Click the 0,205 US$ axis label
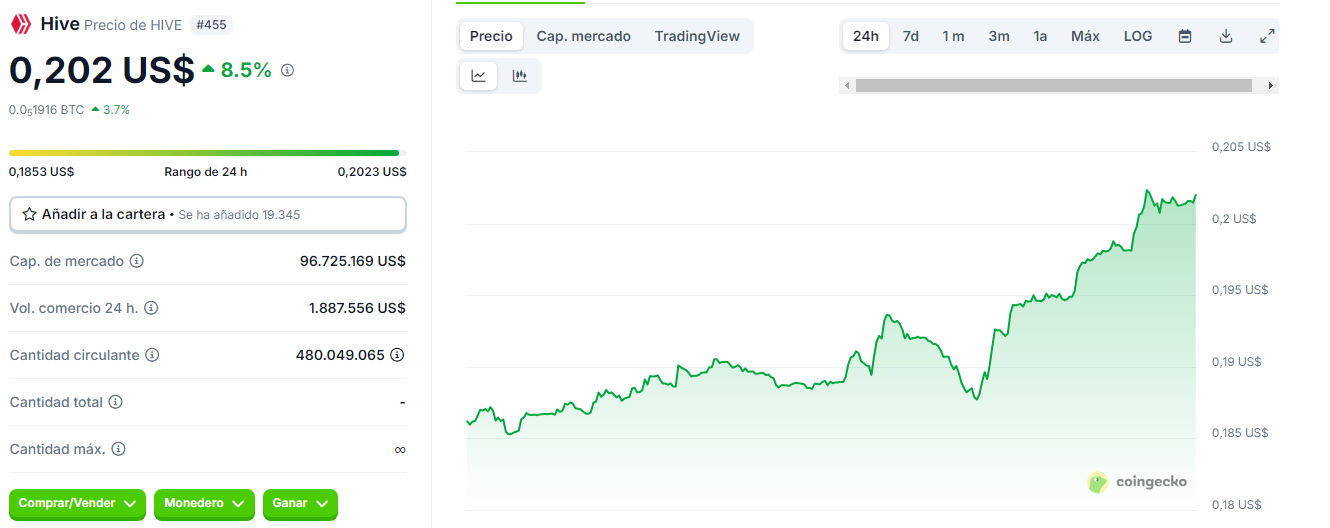The image size is (1330, 528). [x=1241, y=147]
